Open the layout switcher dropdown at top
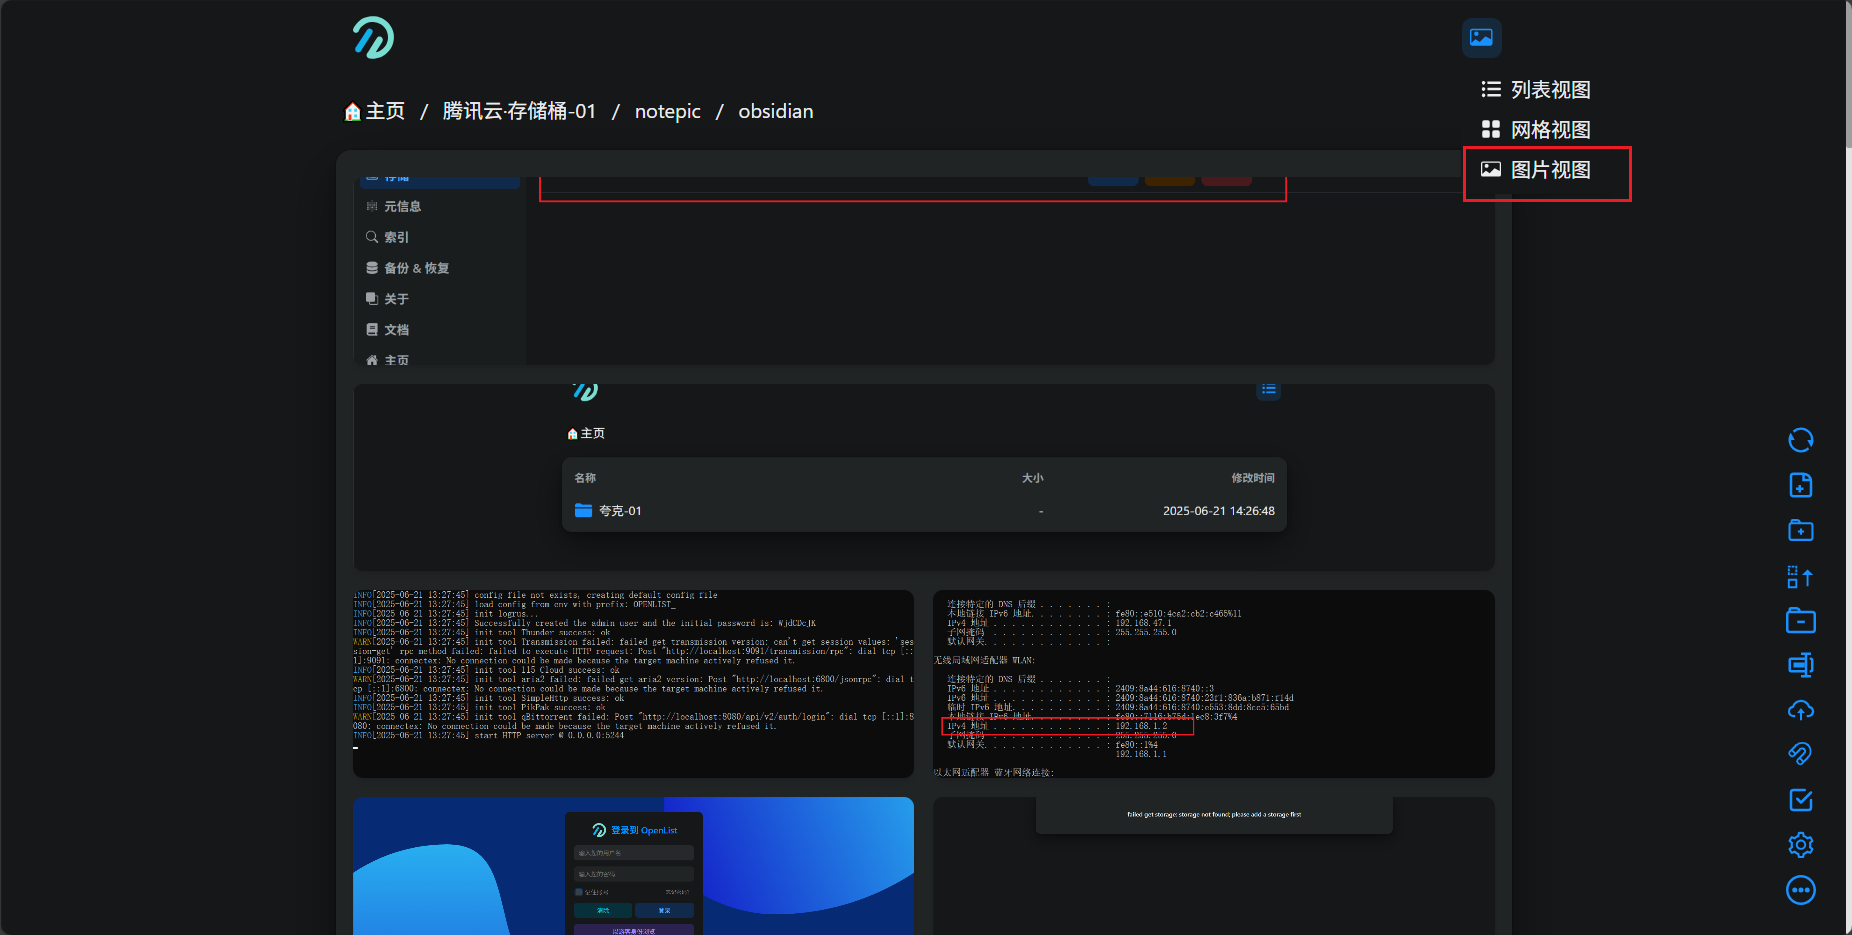 pyautogui.click(x=1481, y=38)
